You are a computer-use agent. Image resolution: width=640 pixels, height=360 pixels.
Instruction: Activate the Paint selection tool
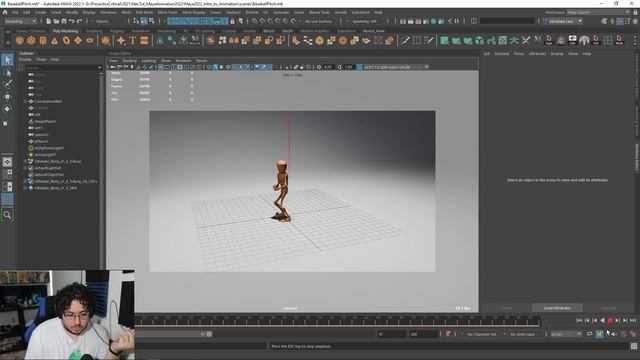point(7,84)
